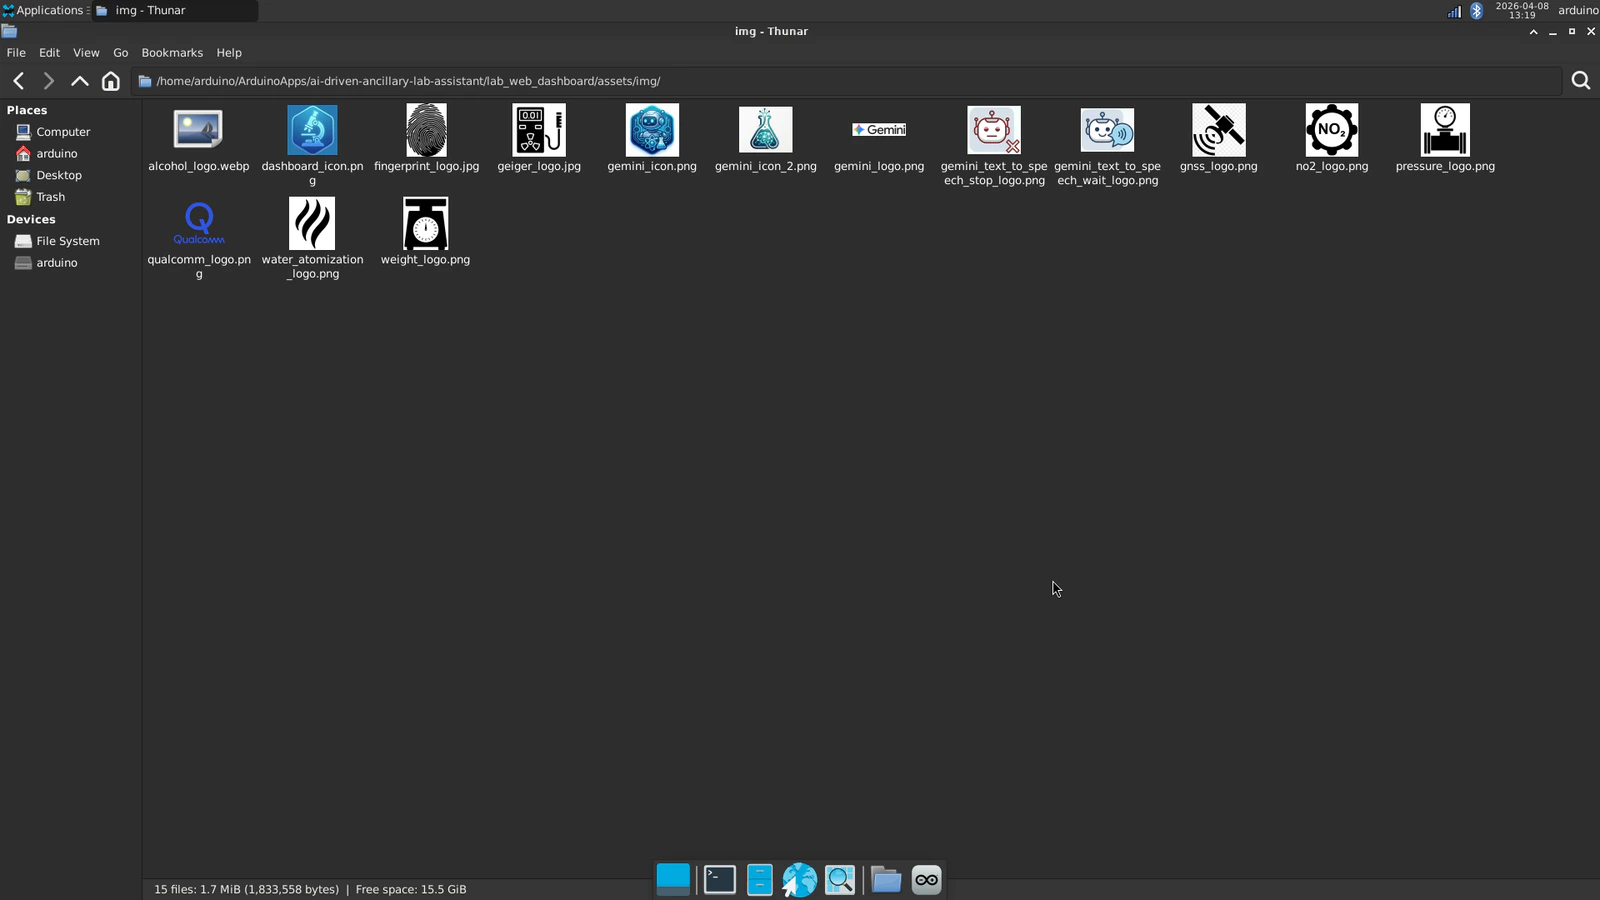Open the Bookmarks menu
Screen dimensions: 1600x900
(x=172, y=53)
